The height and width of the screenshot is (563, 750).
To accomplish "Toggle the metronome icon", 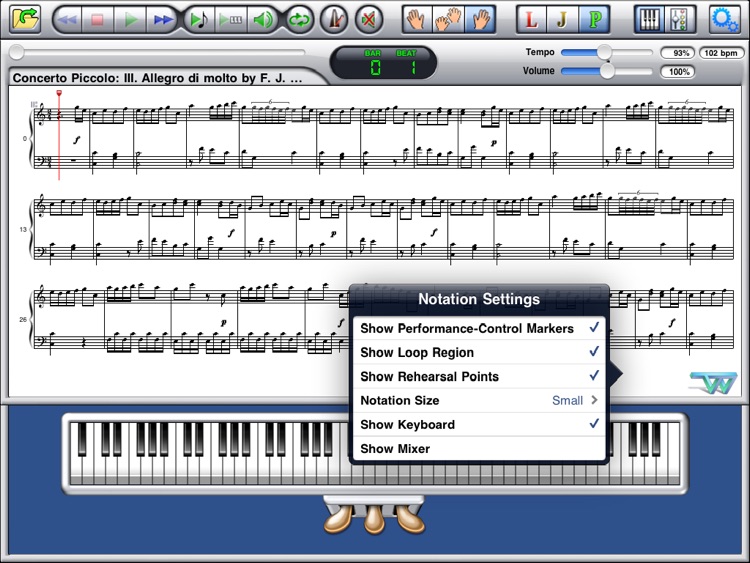I will (x=334, y=20).
